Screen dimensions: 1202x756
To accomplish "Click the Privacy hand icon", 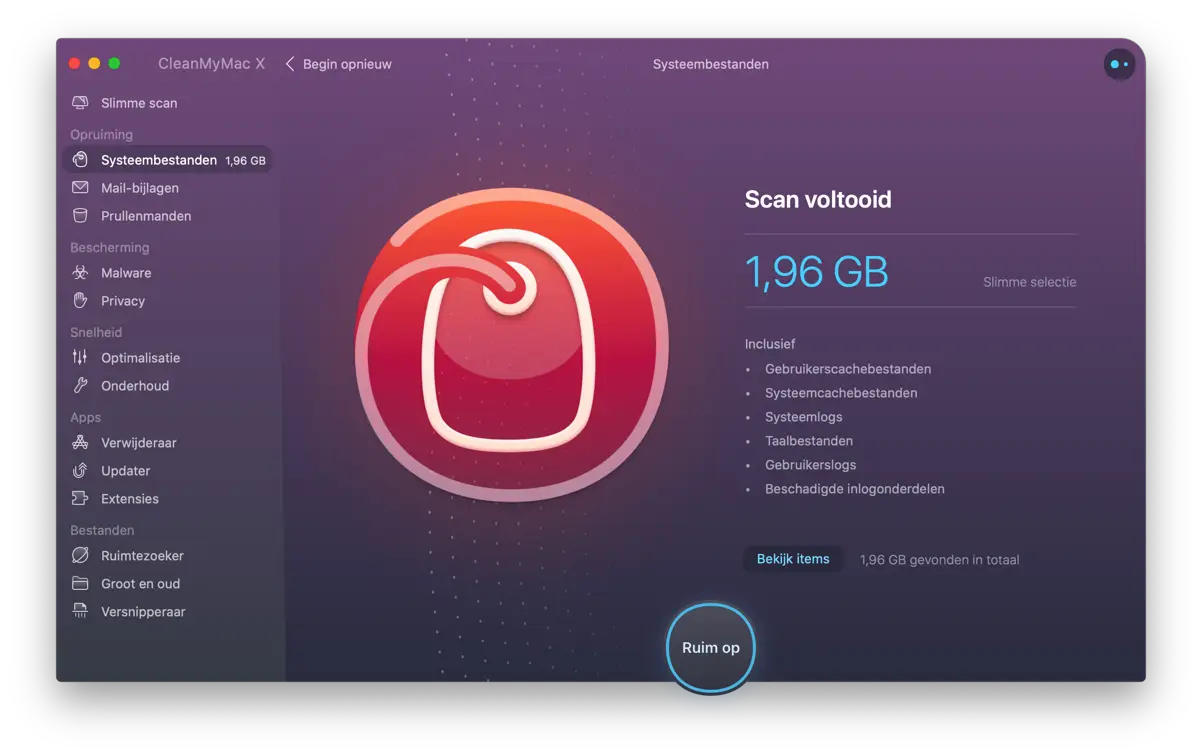I will [80, 301].
